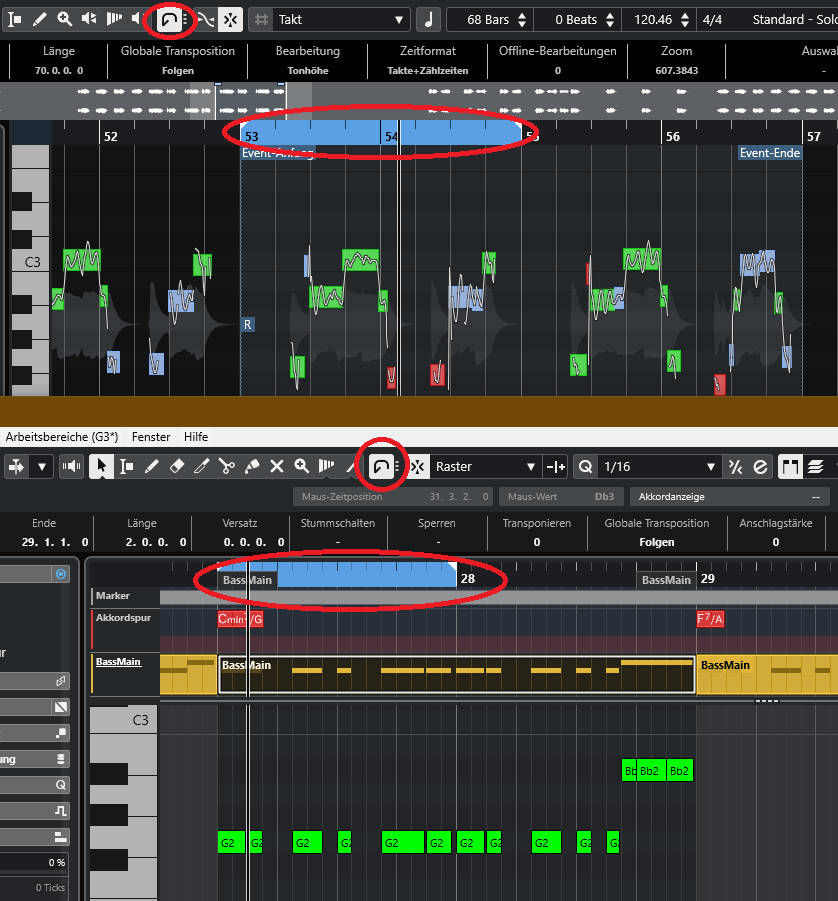
Task: Open the Raster dropdown menu
Action: [490, 466]
